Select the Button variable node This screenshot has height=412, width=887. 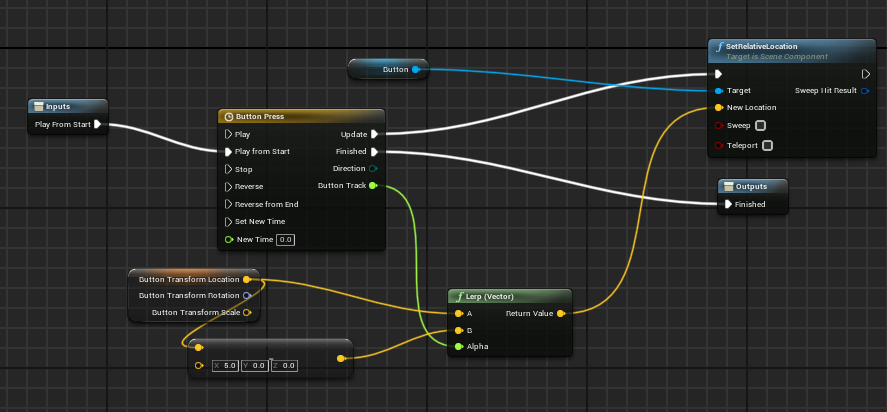point(388,69)
